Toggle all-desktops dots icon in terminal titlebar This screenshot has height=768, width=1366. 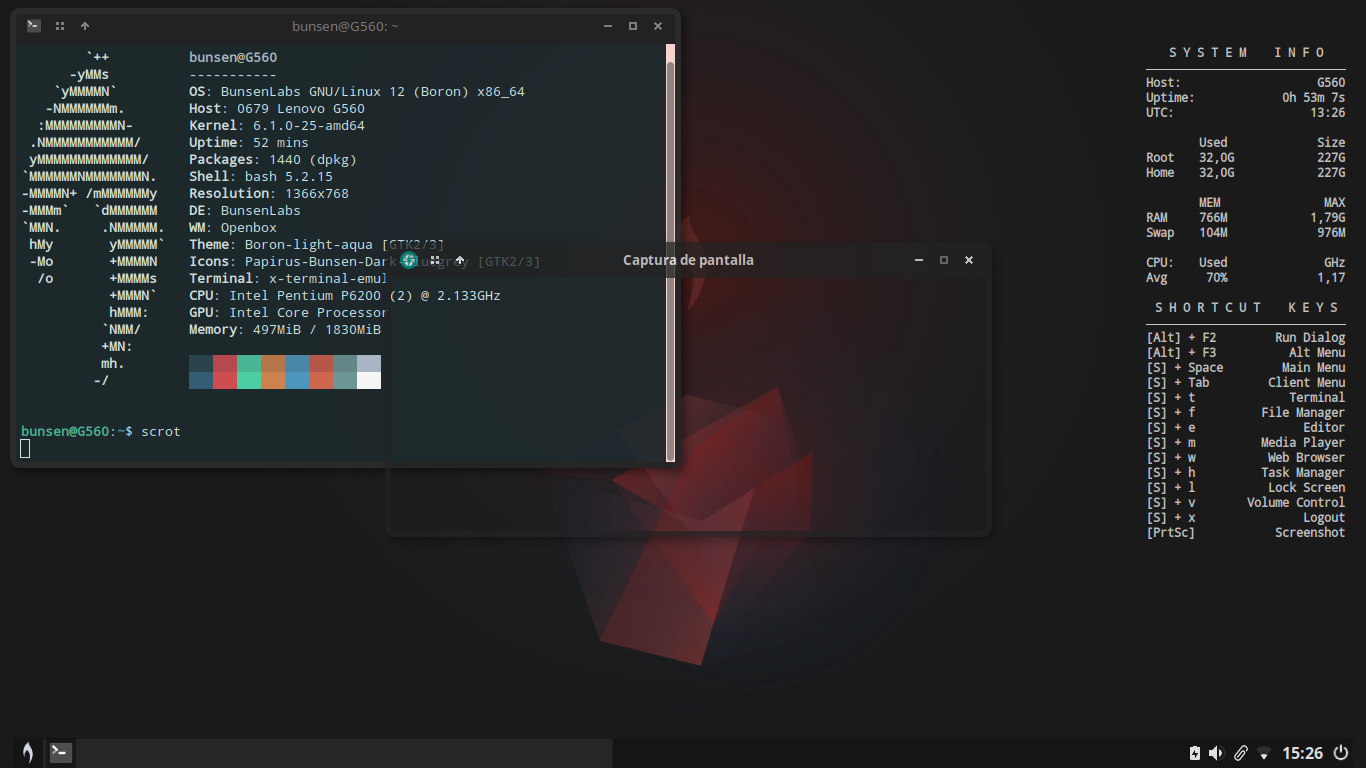click(60, 26)
